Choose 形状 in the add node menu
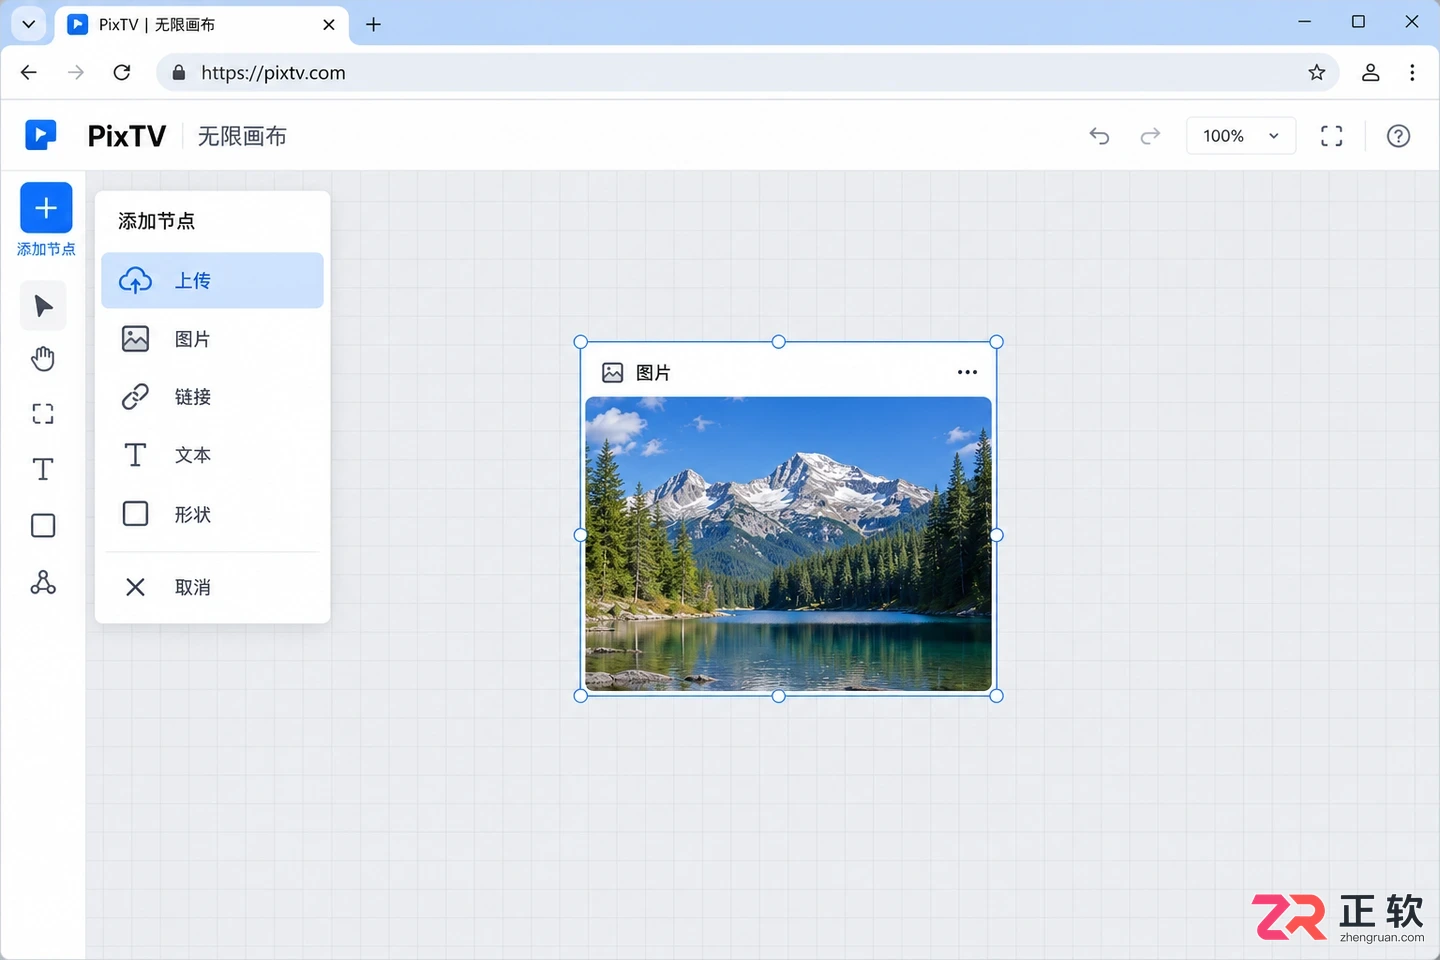This screenshot has height=960, width=1440. click(212, 514)
